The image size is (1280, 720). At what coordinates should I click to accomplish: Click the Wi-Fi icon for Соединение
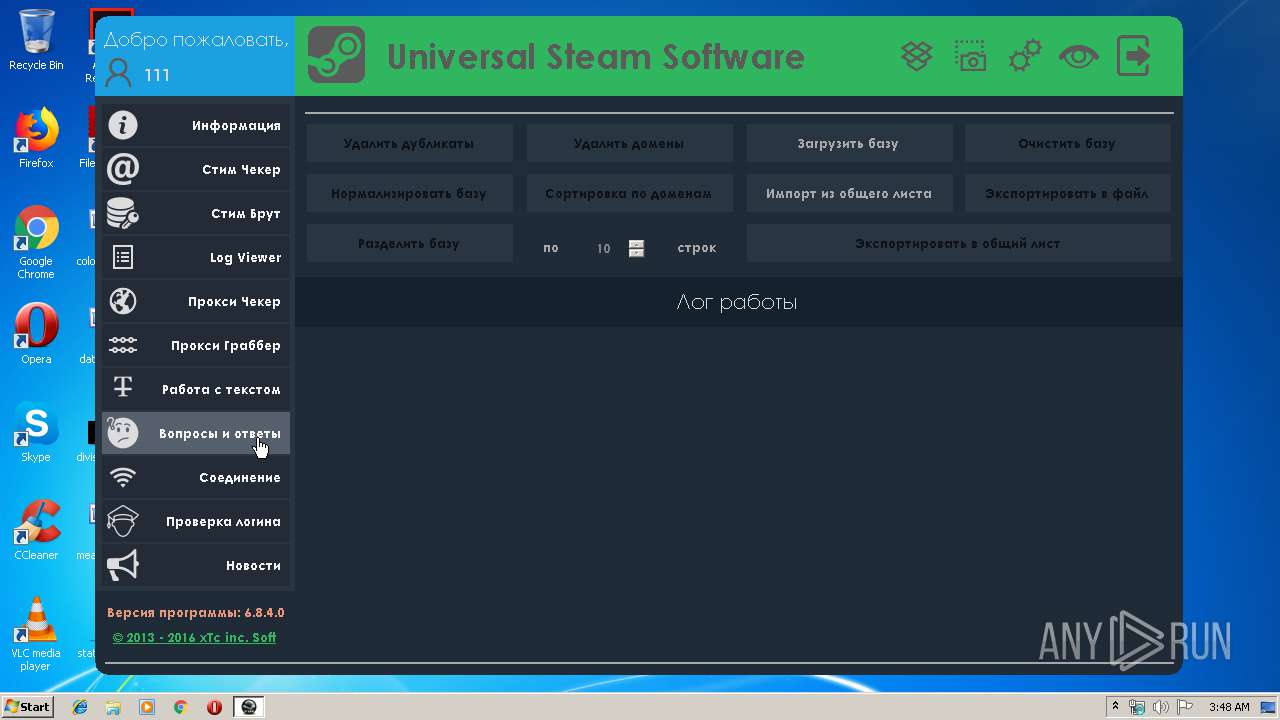(x=123, y=478)
